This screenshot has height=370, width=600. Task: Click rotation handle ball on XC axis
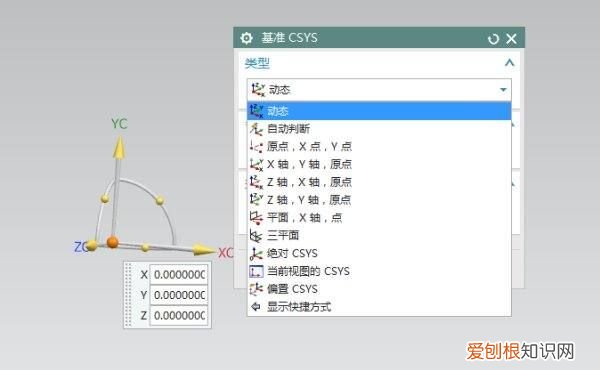click(x=145, y=248)
